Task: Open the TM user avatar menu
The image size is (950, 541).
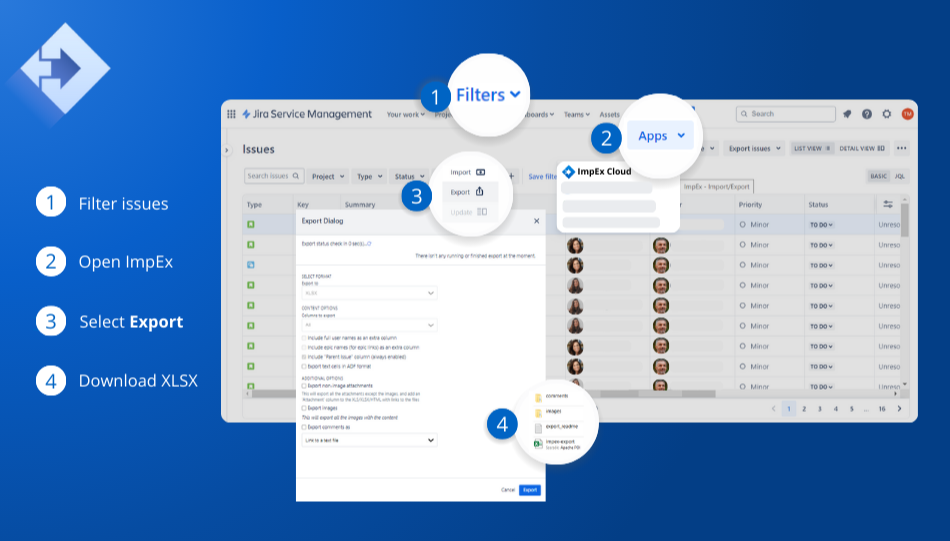Action: pos(907,114)
